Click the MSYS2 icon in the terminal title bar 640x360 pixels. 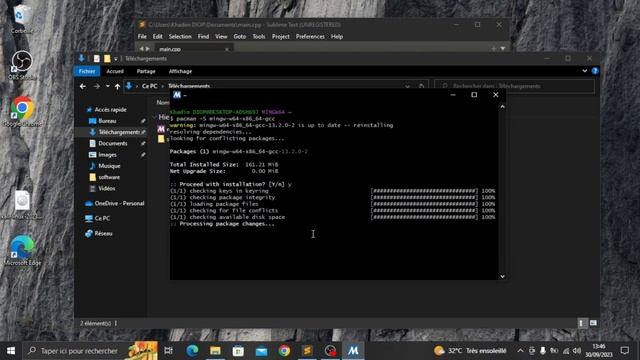coord(177,95)
